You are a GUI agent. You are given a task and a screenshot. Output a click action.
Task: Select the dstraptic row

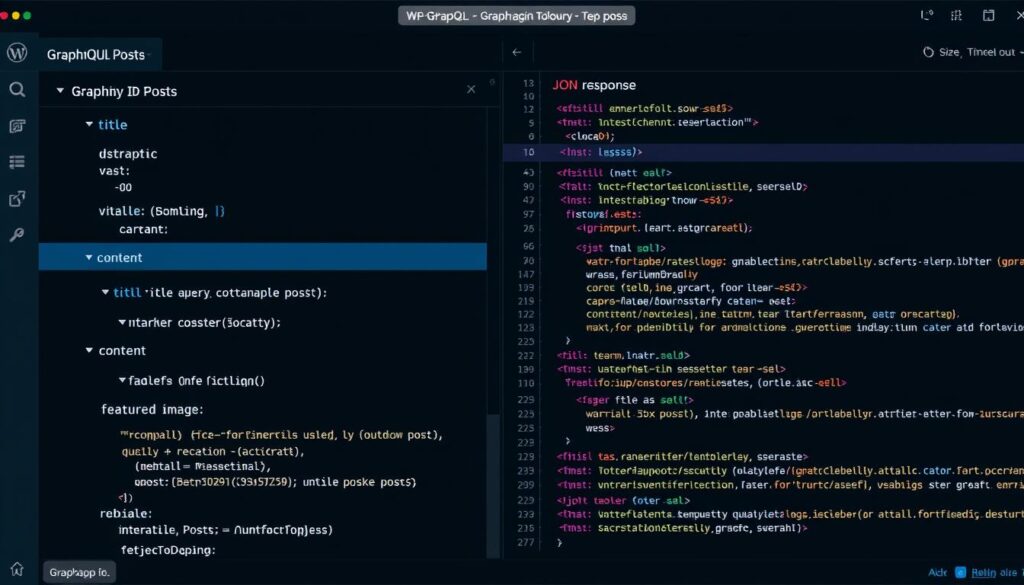click(128, 154)
